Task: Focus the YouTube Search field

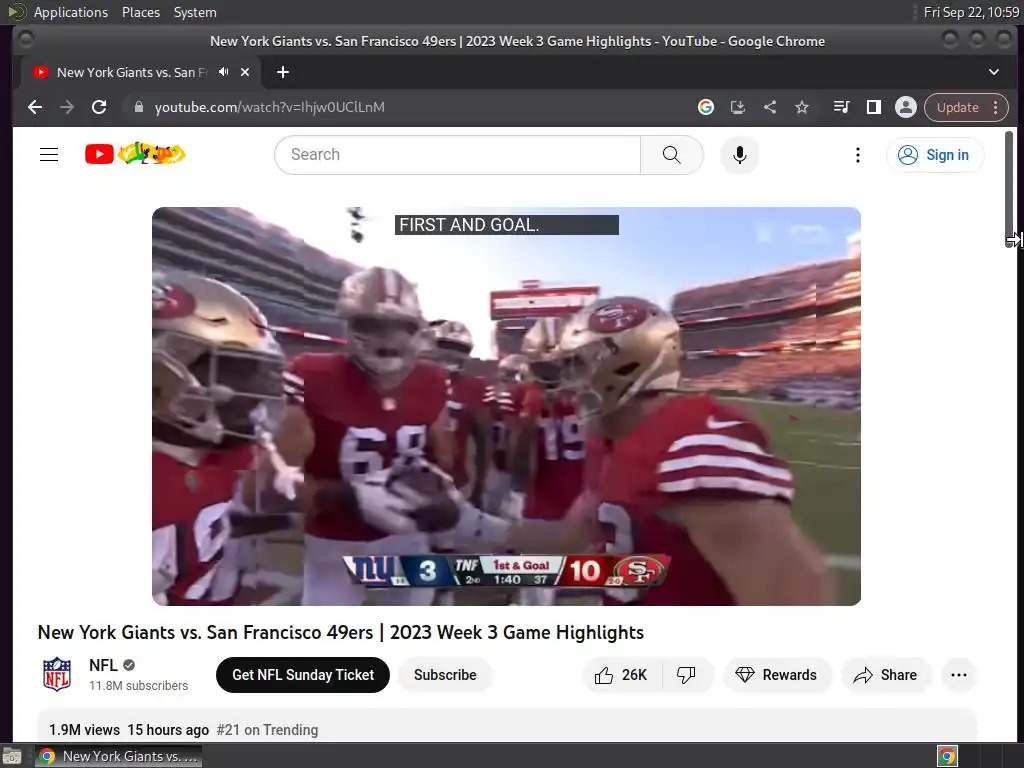Action: point(458,155)
